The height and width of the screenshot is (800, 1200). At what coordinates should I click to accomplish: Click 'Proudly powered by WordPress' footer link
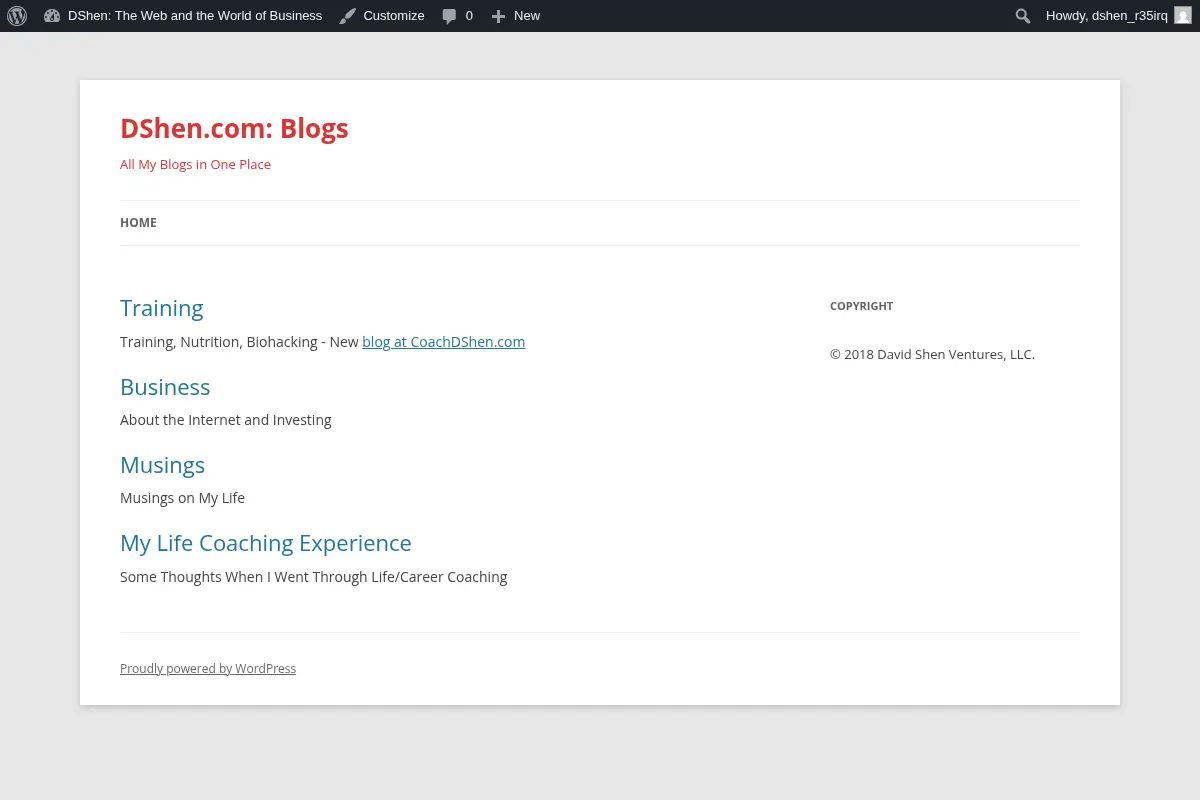[208, 669]
